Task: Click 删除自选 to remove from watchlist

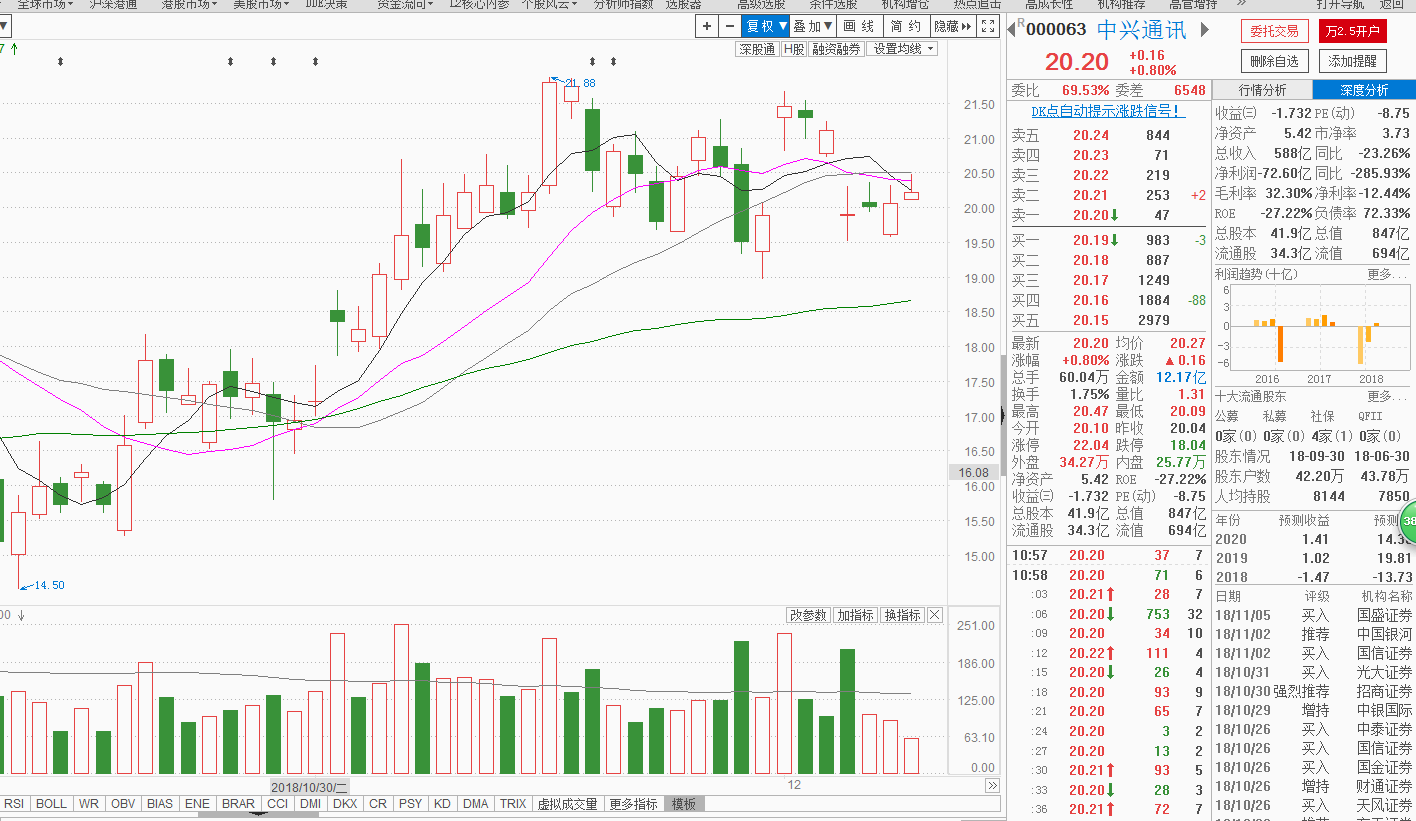Action: [x=1274, y=61]
